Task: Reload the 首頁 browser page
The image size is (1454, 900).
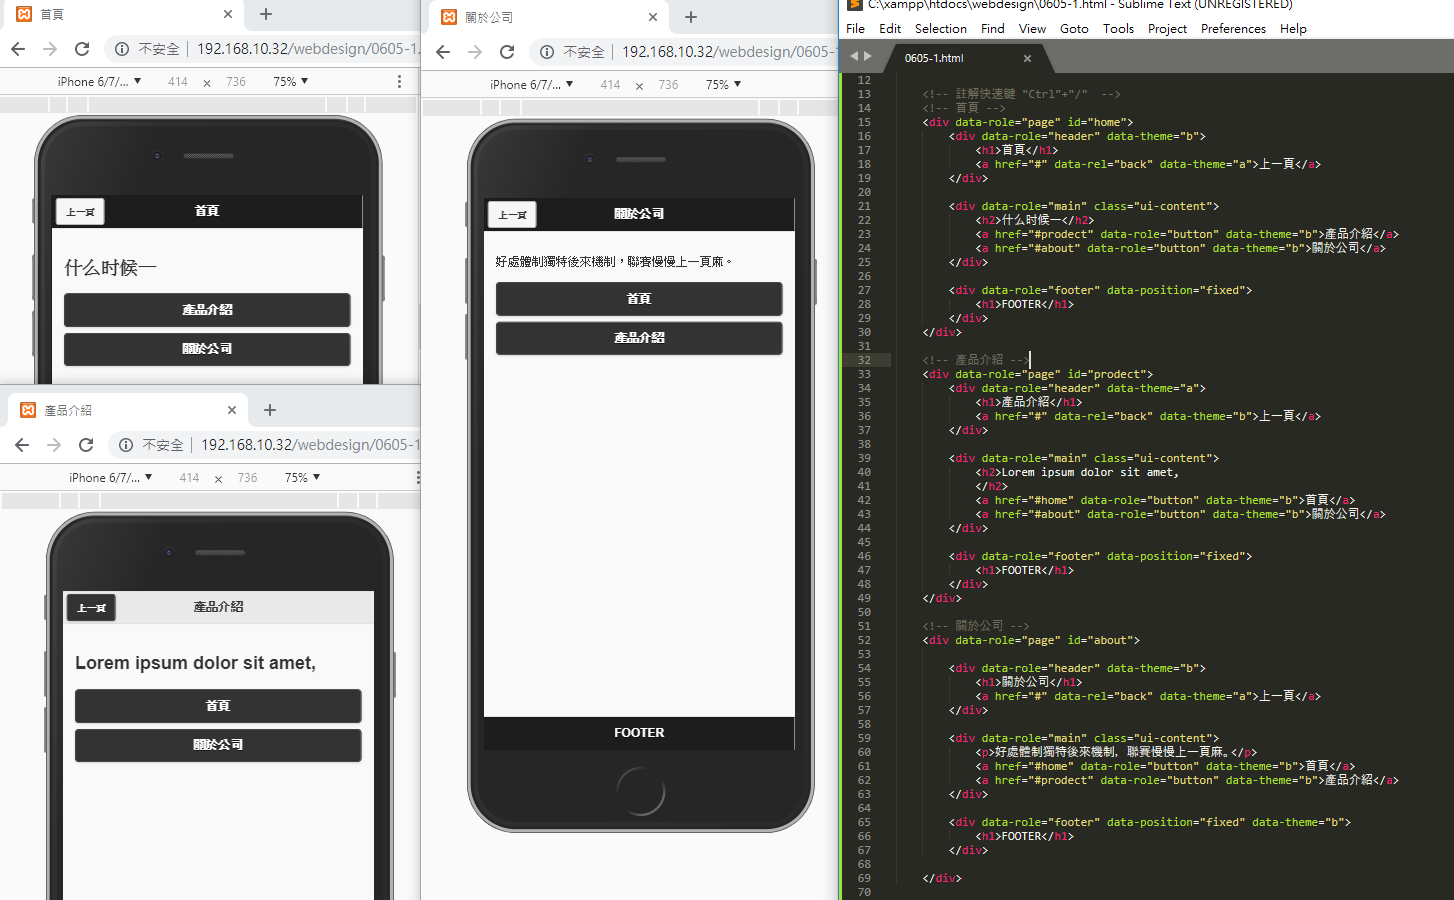Action: (82, 49)
